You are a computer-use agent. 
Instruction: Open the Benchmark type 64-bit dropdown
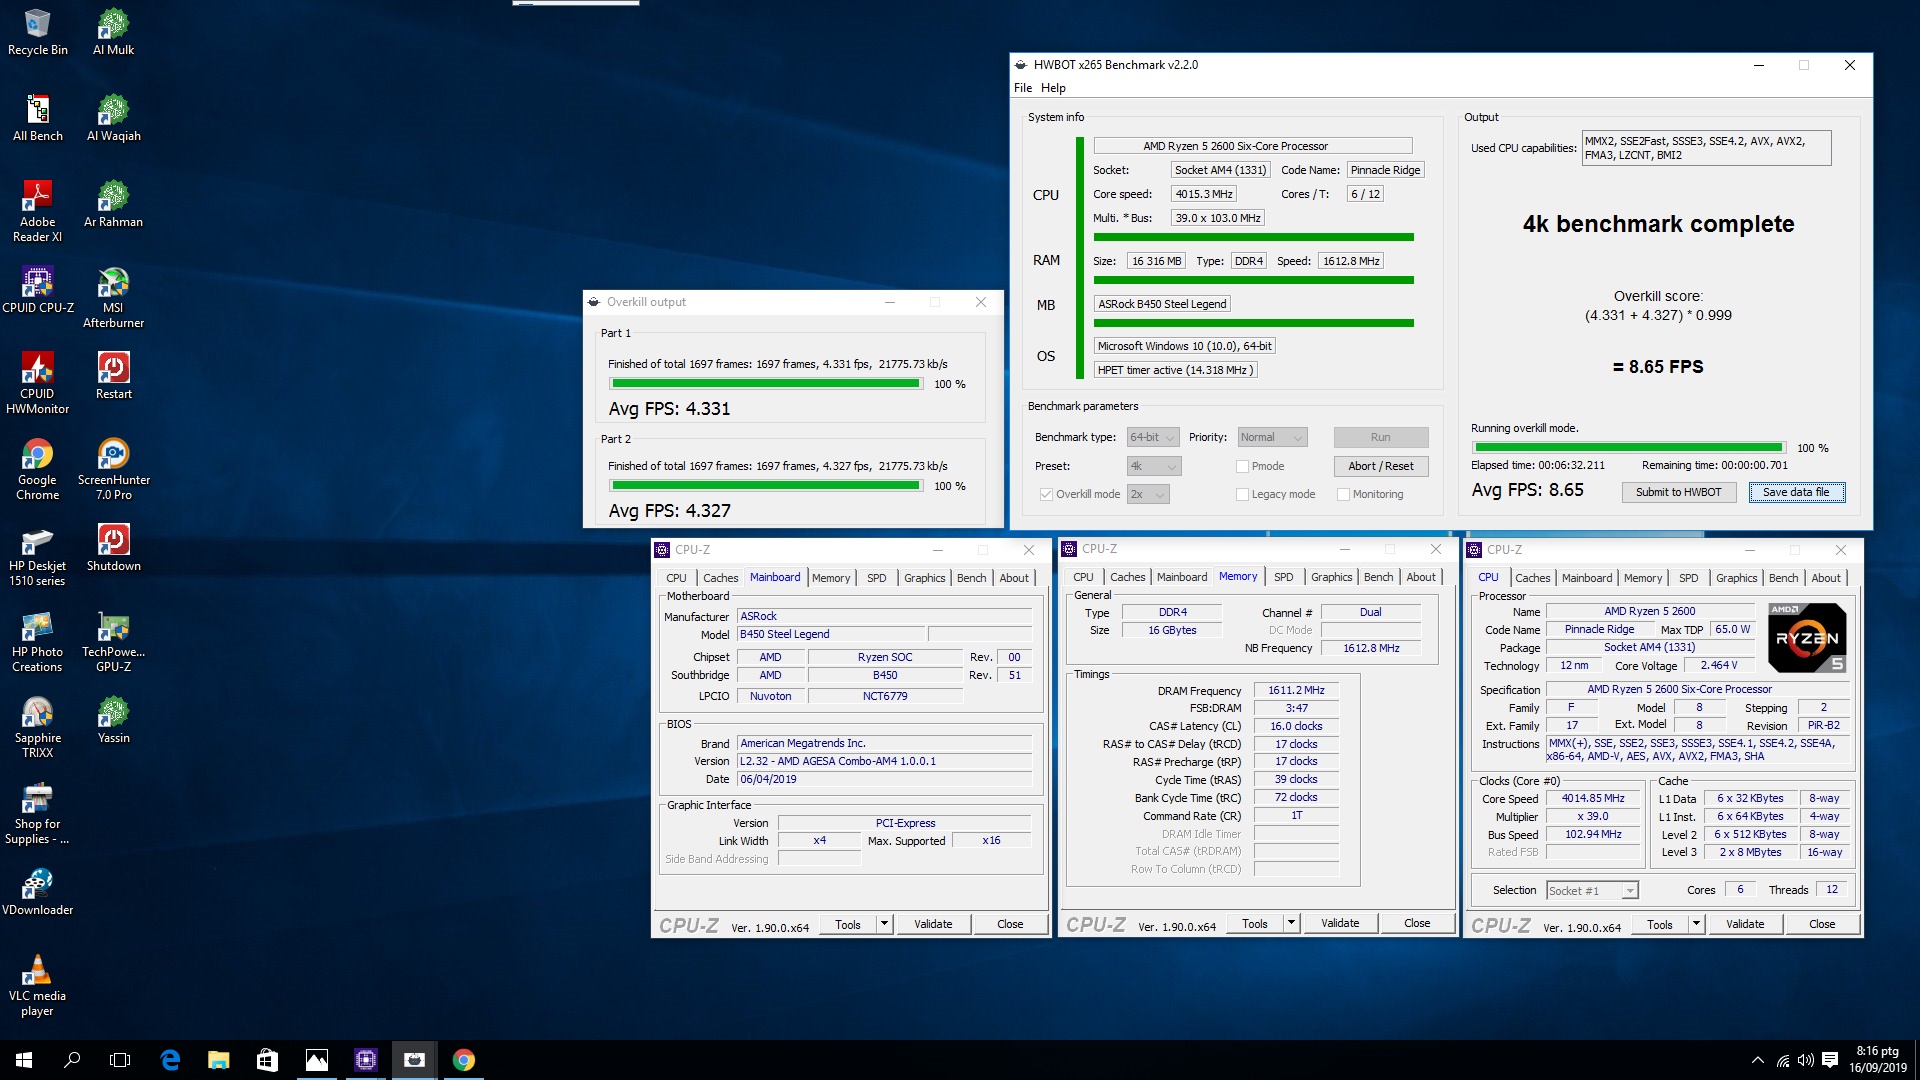click(1153, 437)
